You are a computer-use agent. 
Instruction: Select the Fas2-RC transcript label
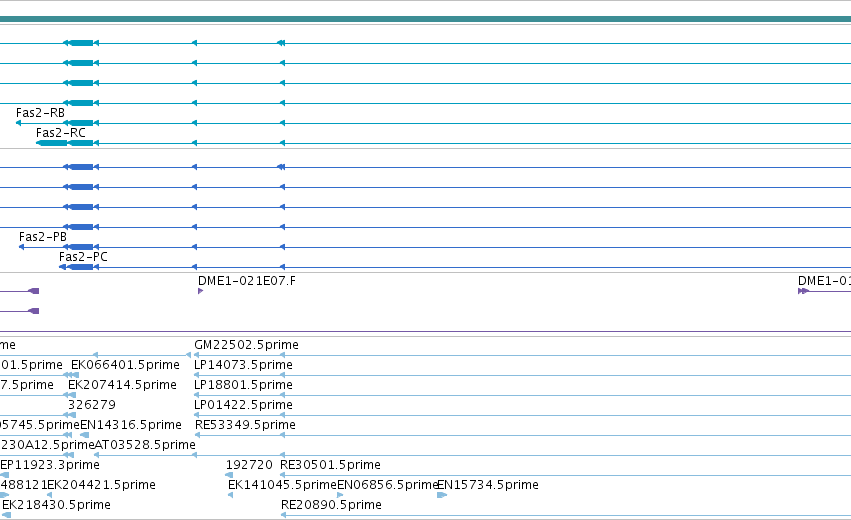click(x=60, y=133)
